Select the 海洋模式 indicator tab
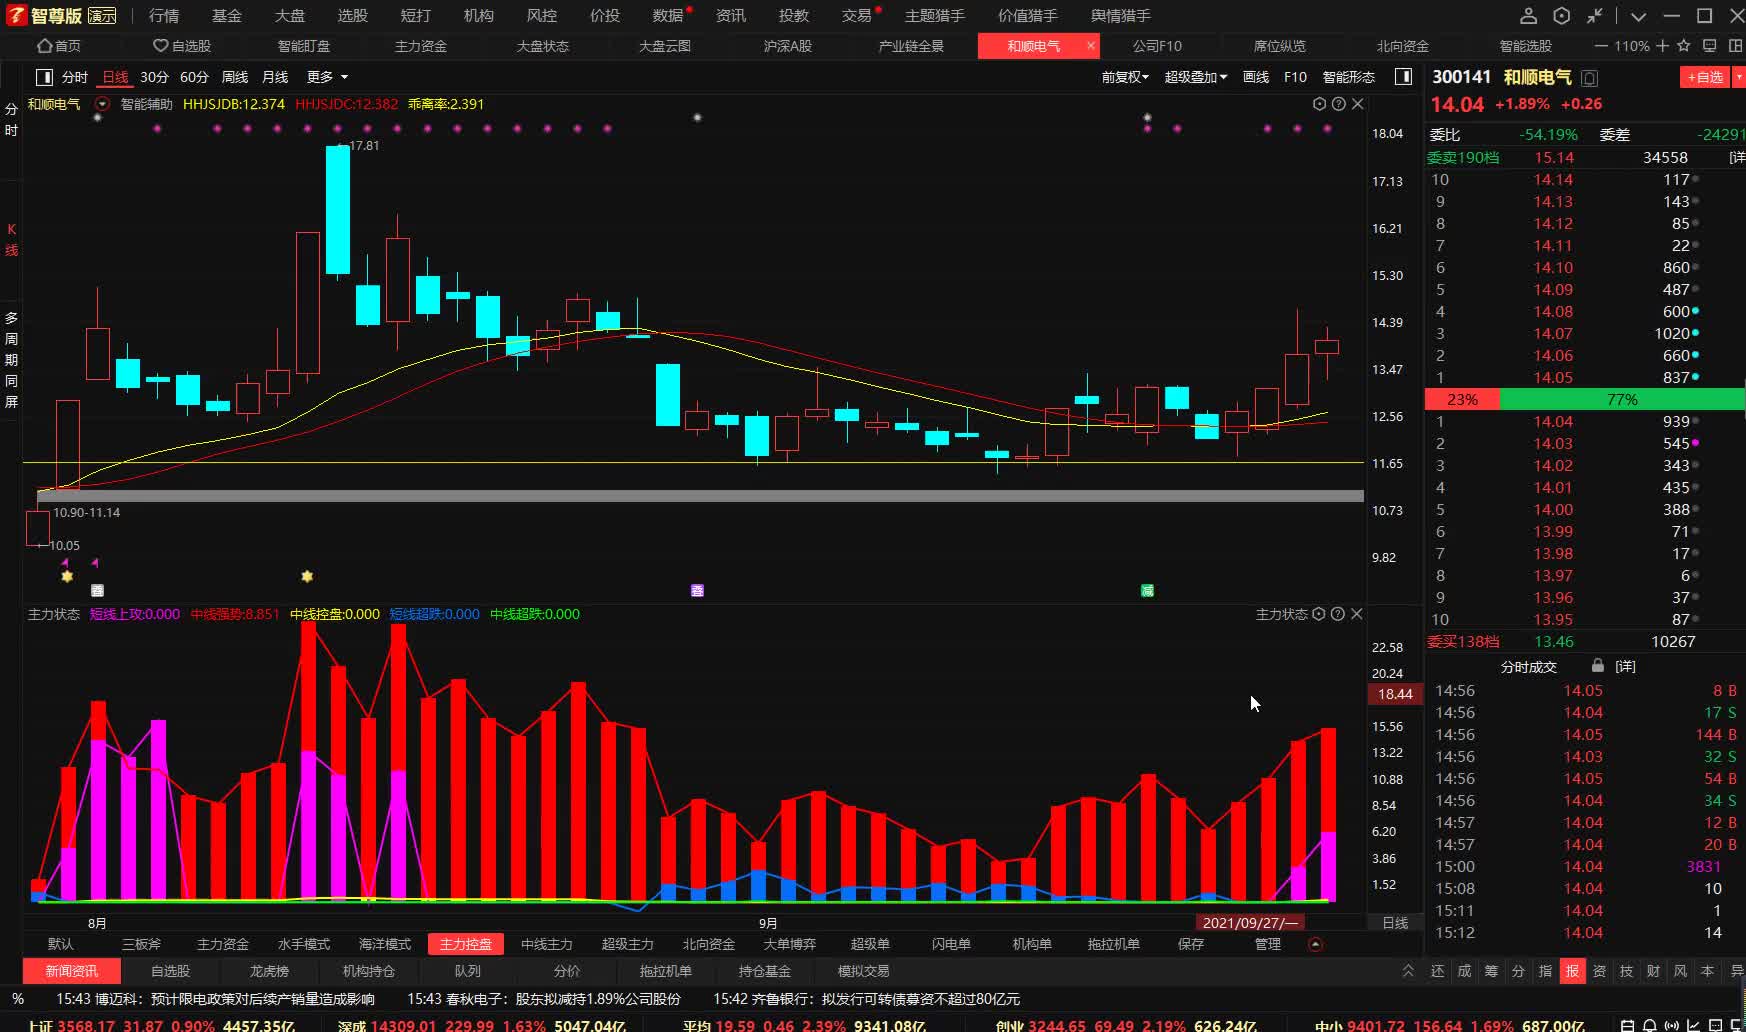Screen dimensions: 1746x1032 click(385, 944)
